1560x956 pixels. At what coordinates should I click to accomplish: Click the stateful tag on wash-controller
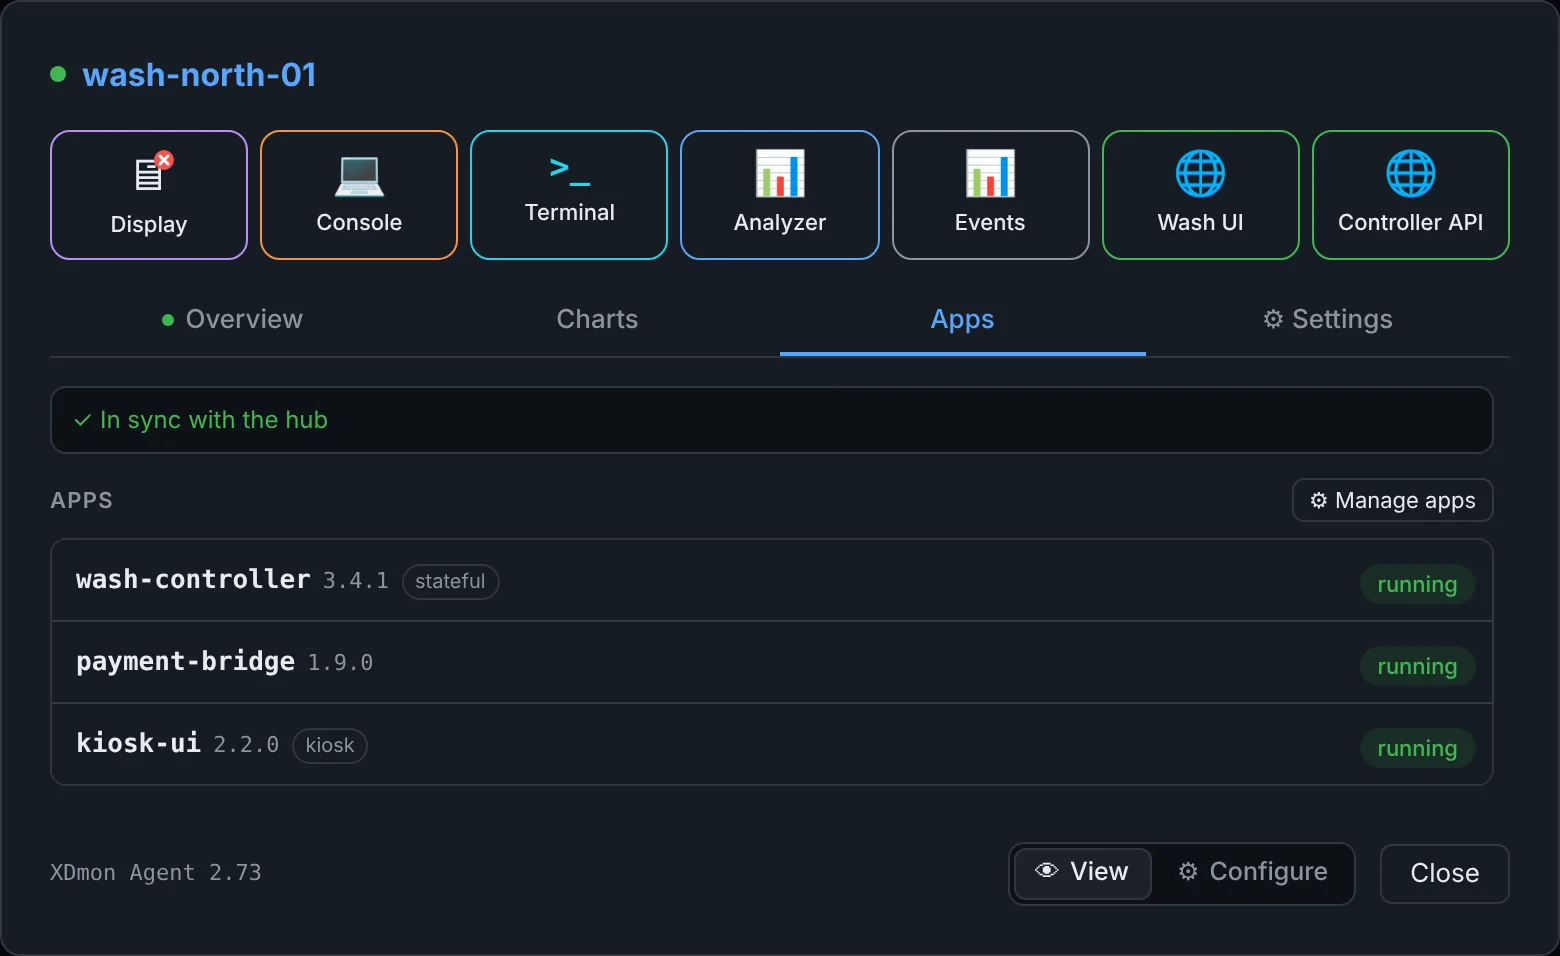[450, 581]
